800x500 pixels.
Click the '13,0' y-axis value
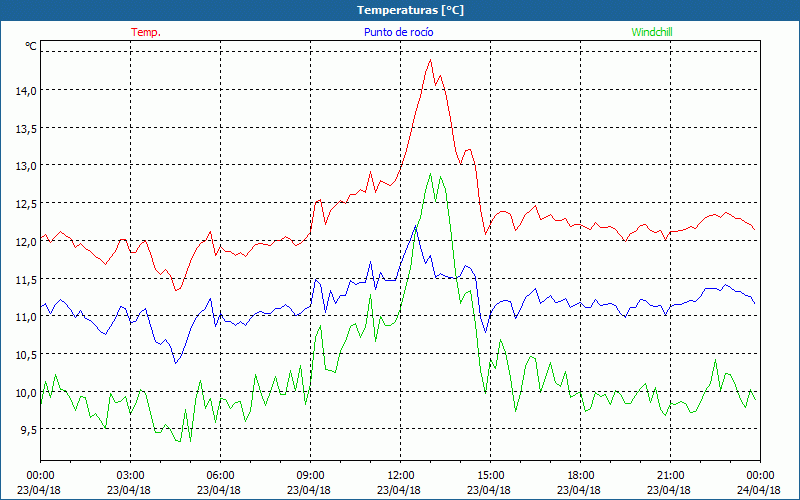coord(26,166)
